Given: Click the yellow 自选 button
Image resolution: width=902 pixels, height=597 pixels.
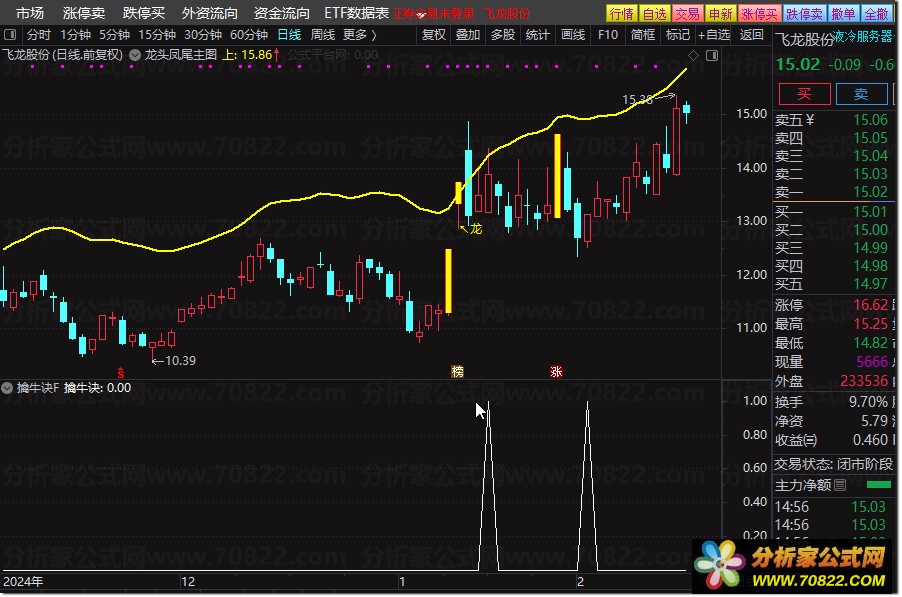Looking at the screenshot, I should click(x=654, y=13).
